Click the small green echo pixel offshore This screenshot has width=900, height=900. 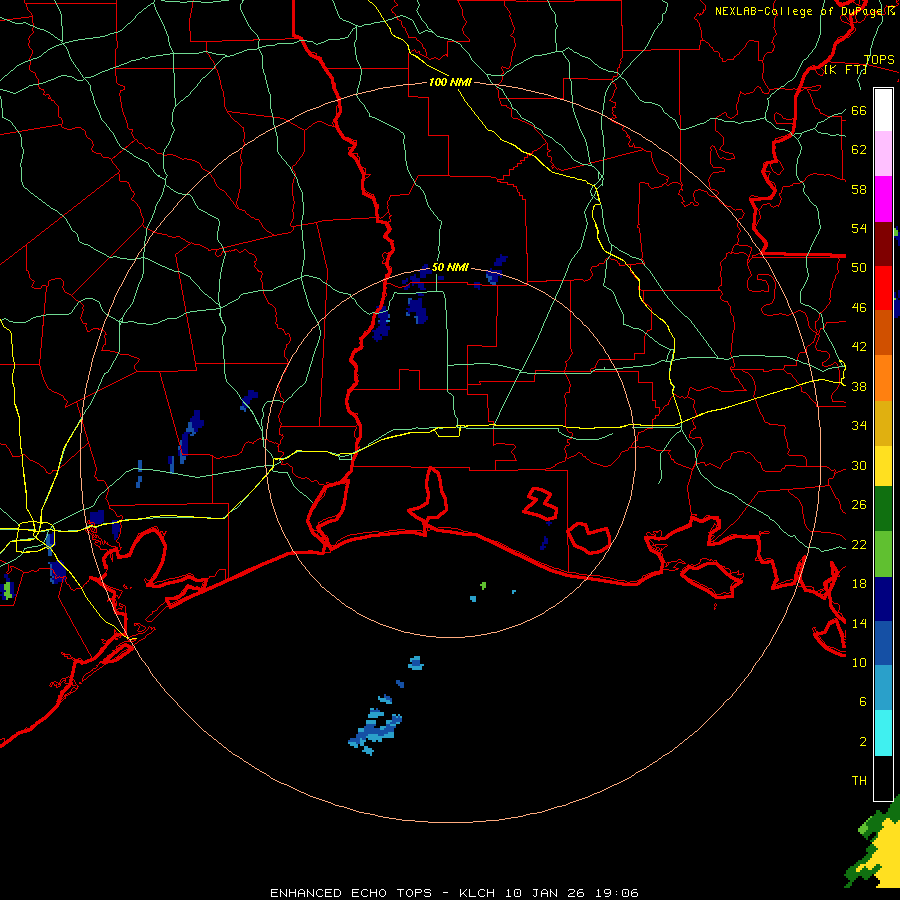pyautogui.click(x=483, y=585)
